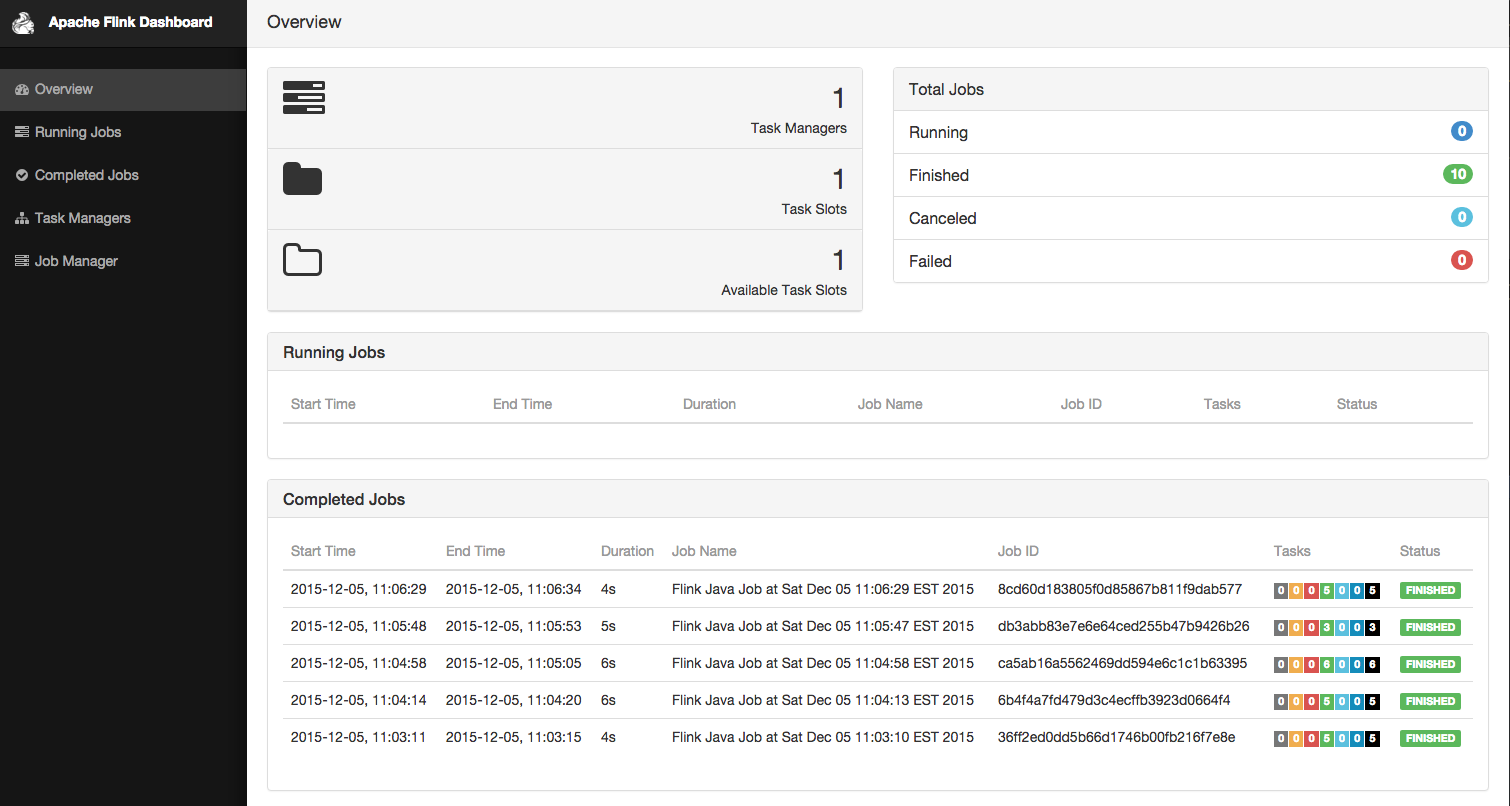Click the Overview dashboard icon in sidebar
This screenshot has height=806, width=1510.
click(22, 90)
